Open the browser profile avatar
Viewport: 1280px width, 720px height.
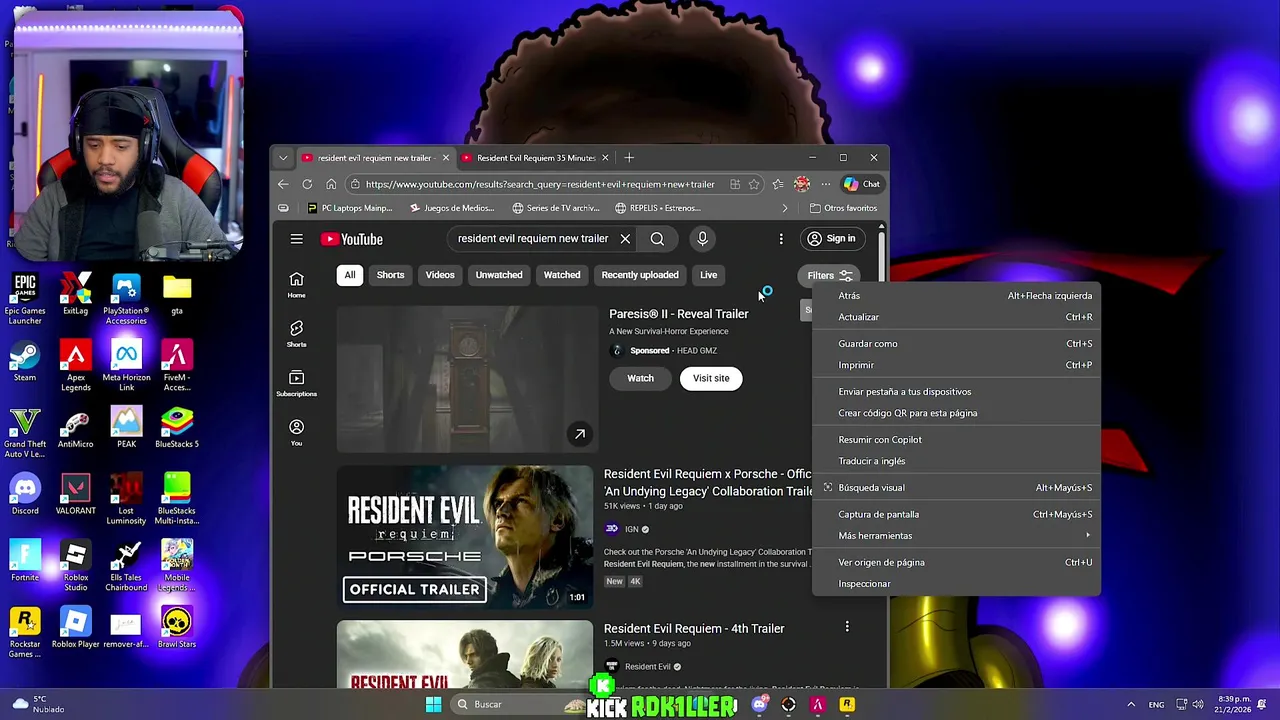coord(802,184)
